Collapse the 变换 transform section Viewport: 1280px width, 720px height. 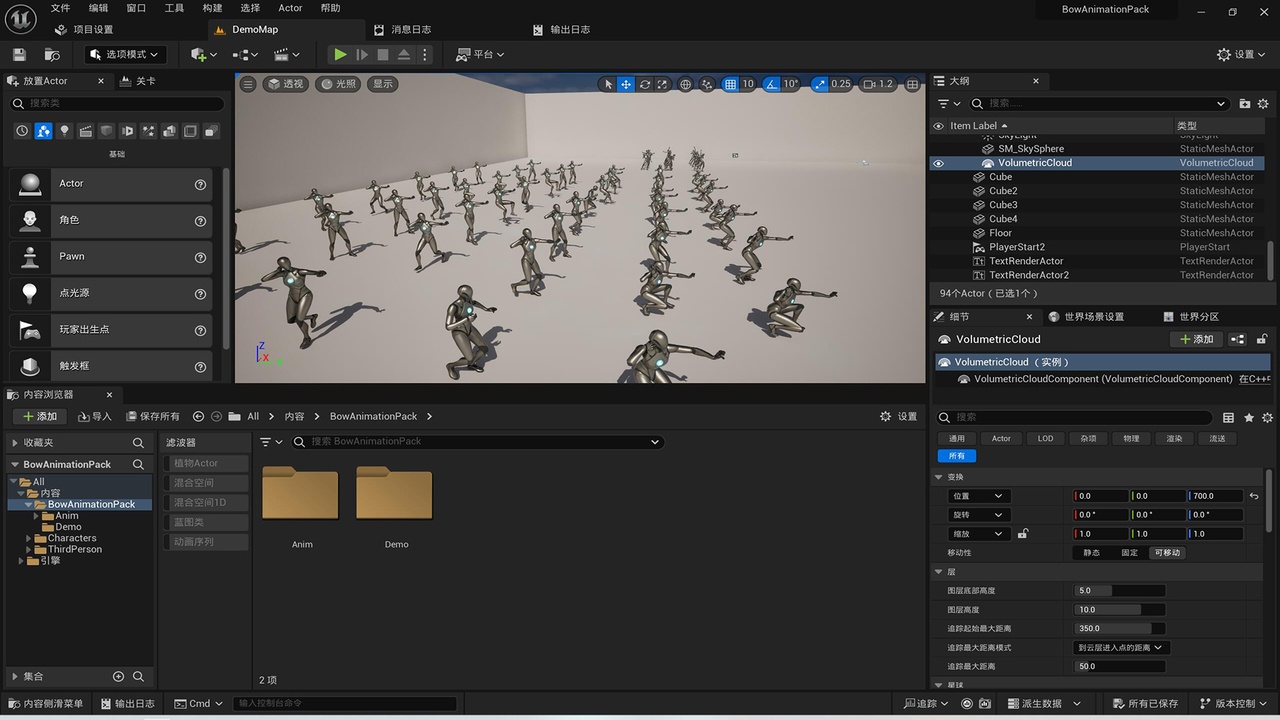[939, 477]
